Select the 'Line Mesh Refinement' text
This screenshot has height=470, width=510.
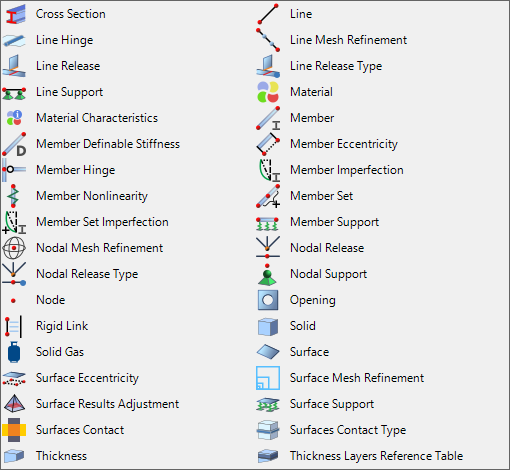[348, 40]
